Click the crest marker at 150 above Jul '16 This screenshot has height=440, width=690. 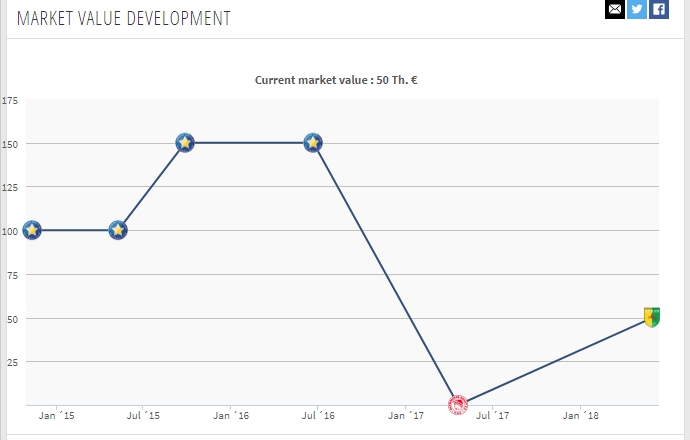click(x=313, y=143)
